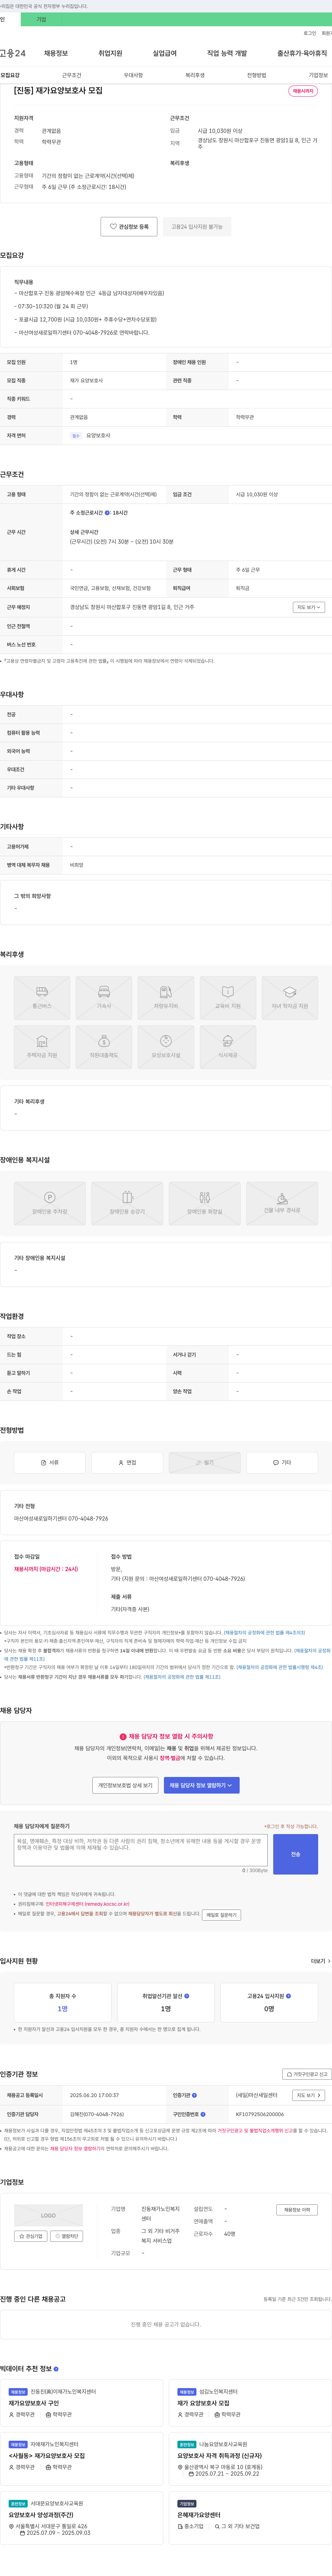Viewport: 332px width, 2576px height.
Task: Click 고용24 입사지원 불가능 button
Action: pyautogui.click(x=197, y=227)
